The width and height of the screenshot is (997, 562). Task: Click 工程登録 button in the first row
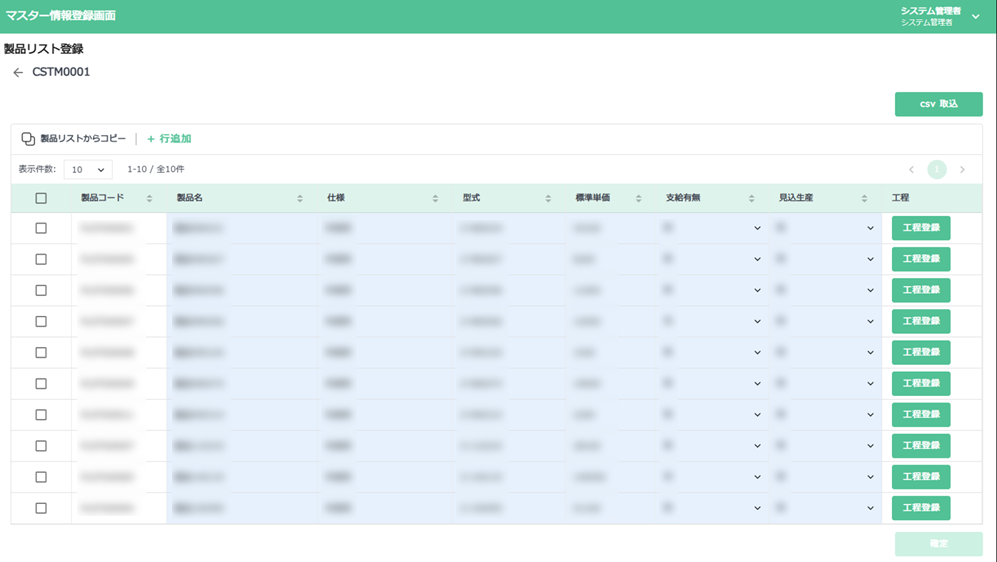921,228
